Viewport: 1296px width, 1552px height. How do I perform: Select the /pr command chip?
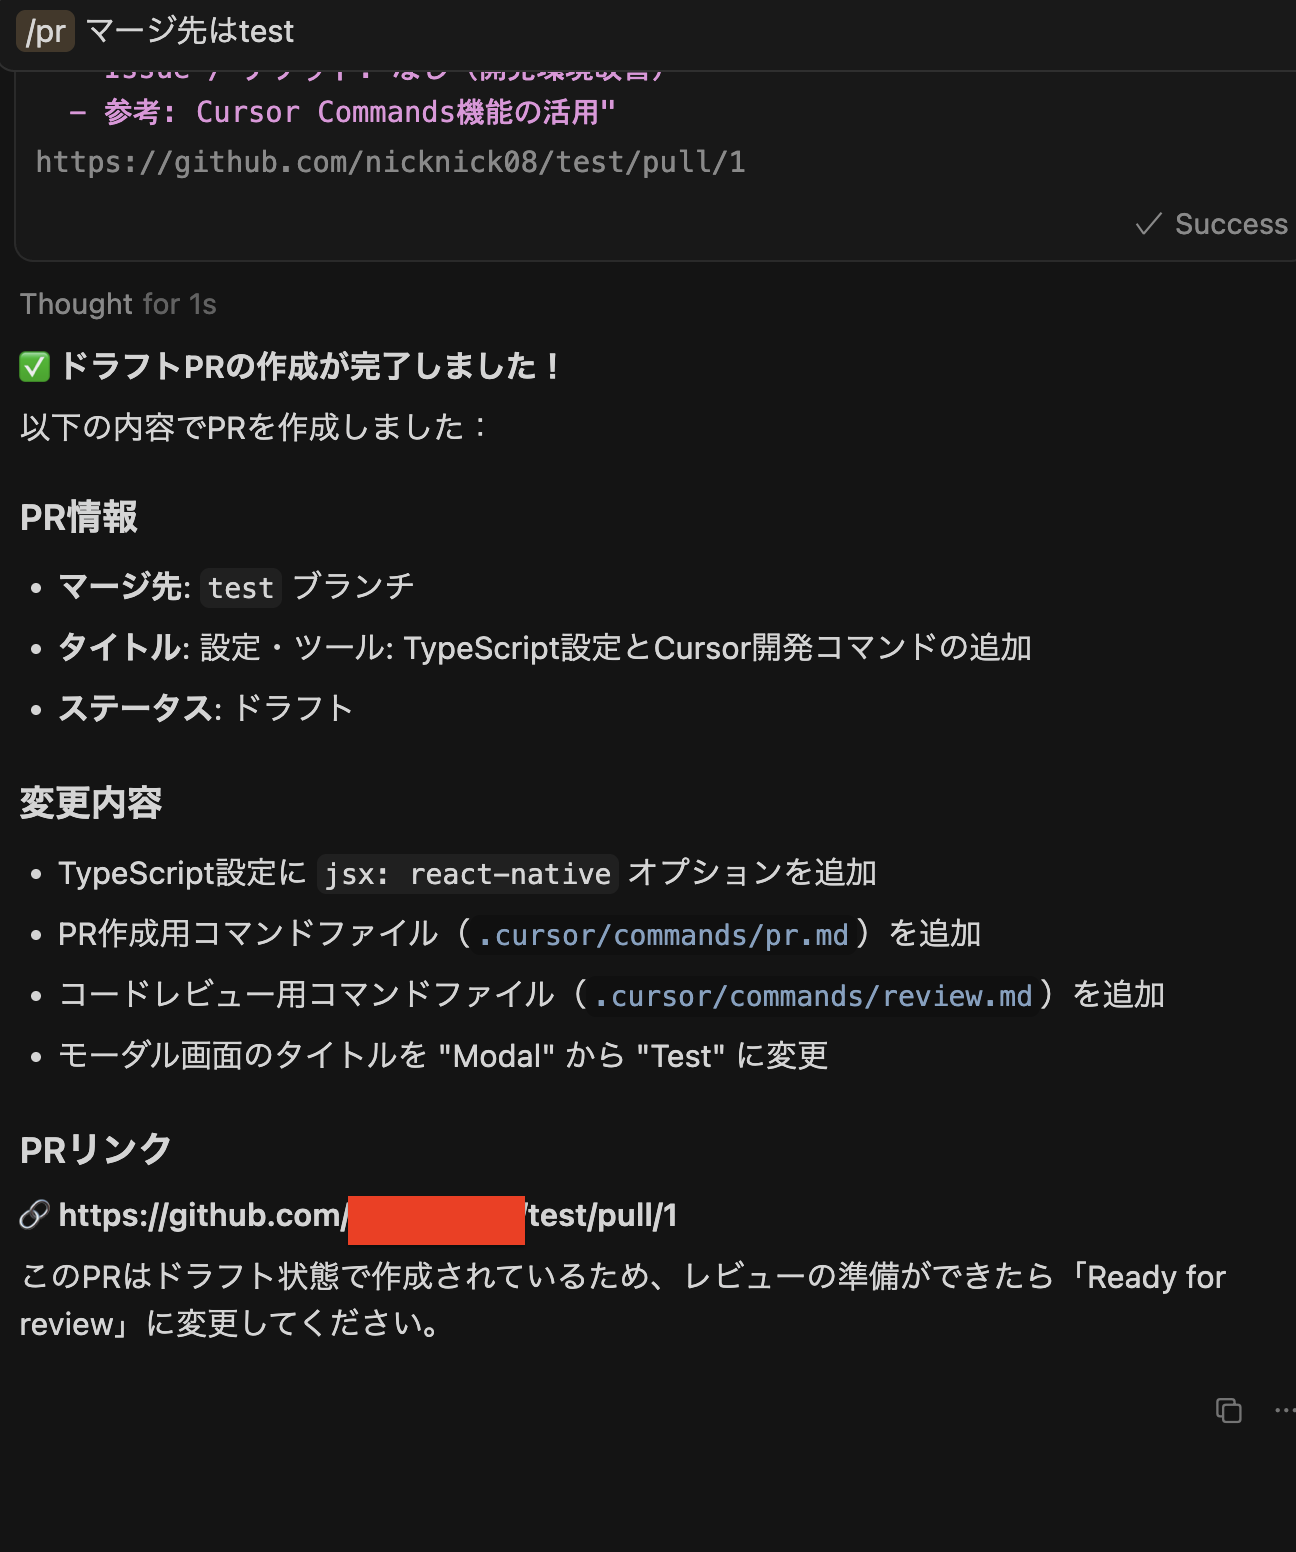[44, 31]
